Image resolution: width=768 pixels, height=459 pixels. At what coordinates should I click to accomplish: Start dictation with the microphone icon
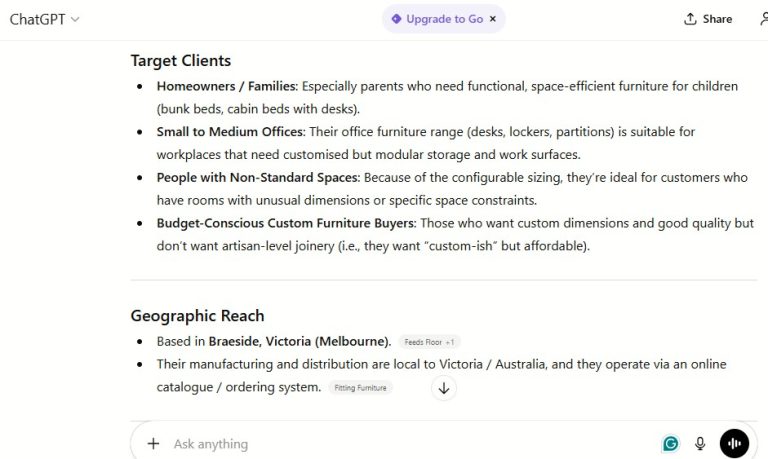(700, 444)
